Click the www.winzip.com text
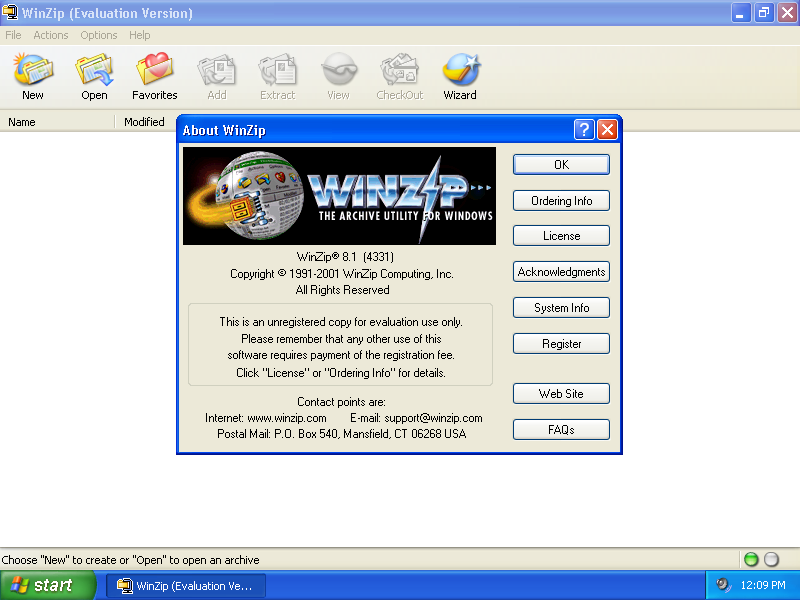The height and width of the screenshot is (600, 800). point(287,418)
